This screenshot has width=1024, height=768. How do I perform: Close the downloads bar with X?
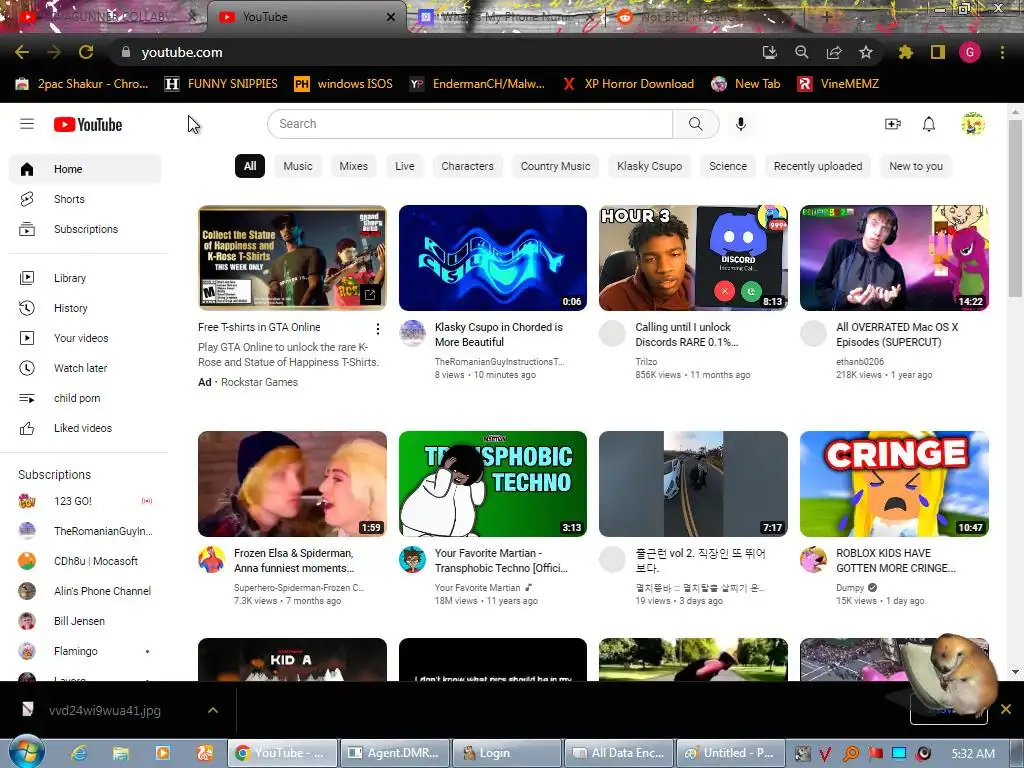(x=1006, y=709)
